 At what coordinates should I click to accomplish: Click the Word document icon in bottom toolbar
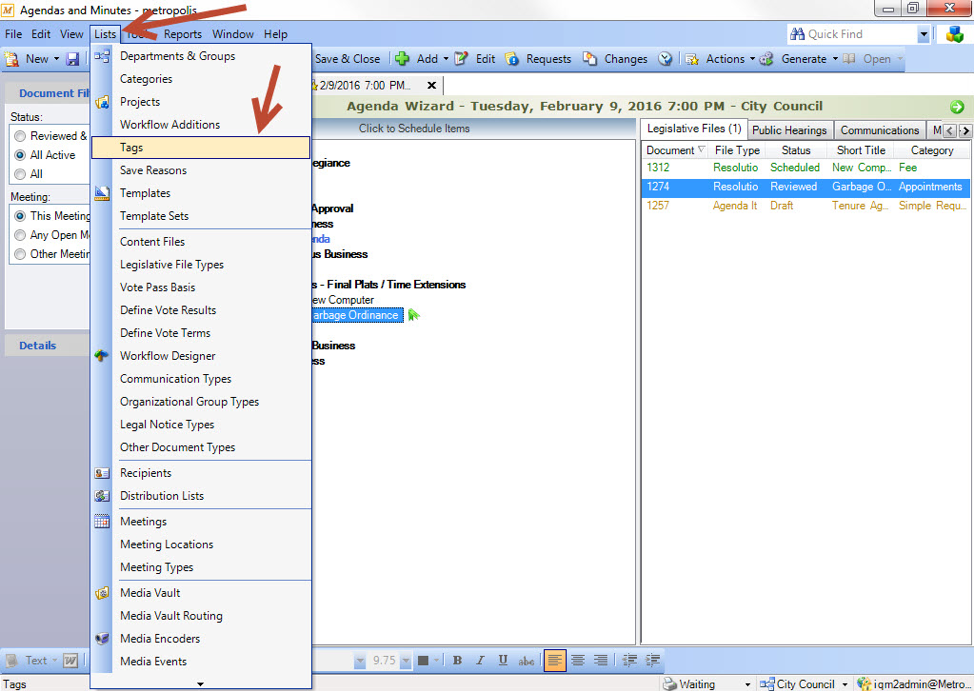click(70, 661)
